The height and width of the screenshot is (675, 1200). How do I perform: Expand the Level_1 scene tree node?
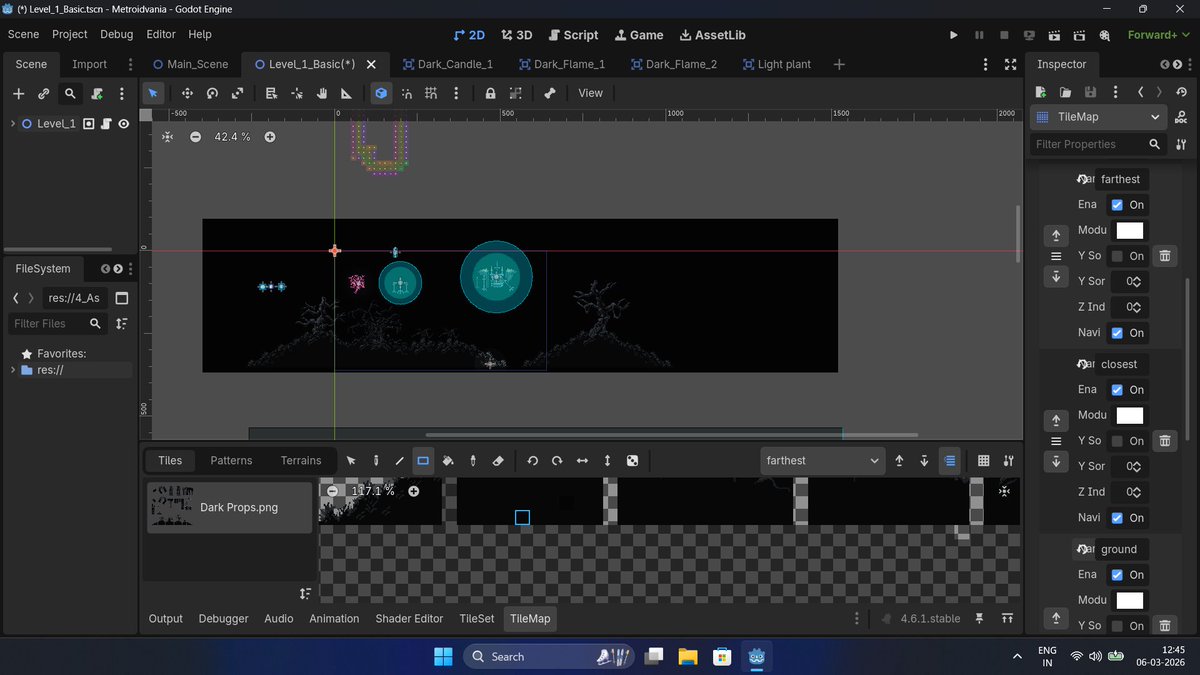click(x=13, y=124)
